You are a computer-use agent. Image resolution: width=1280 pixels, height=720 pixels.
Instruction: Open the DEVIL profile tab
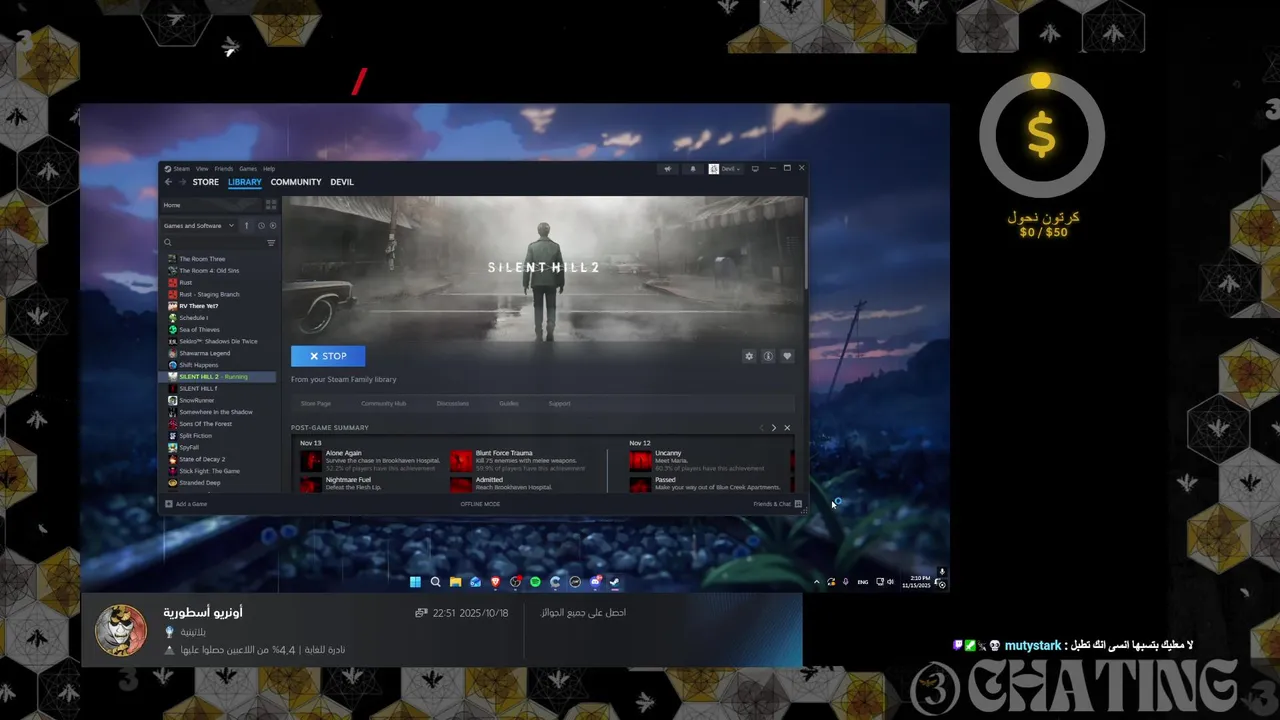pos(342,182)
